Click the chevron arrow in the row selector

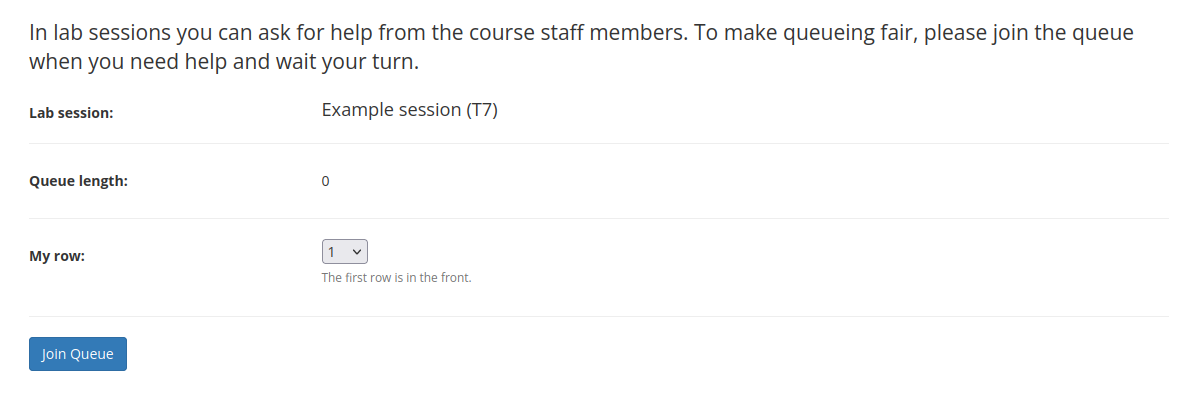click(x=358, y=252)
